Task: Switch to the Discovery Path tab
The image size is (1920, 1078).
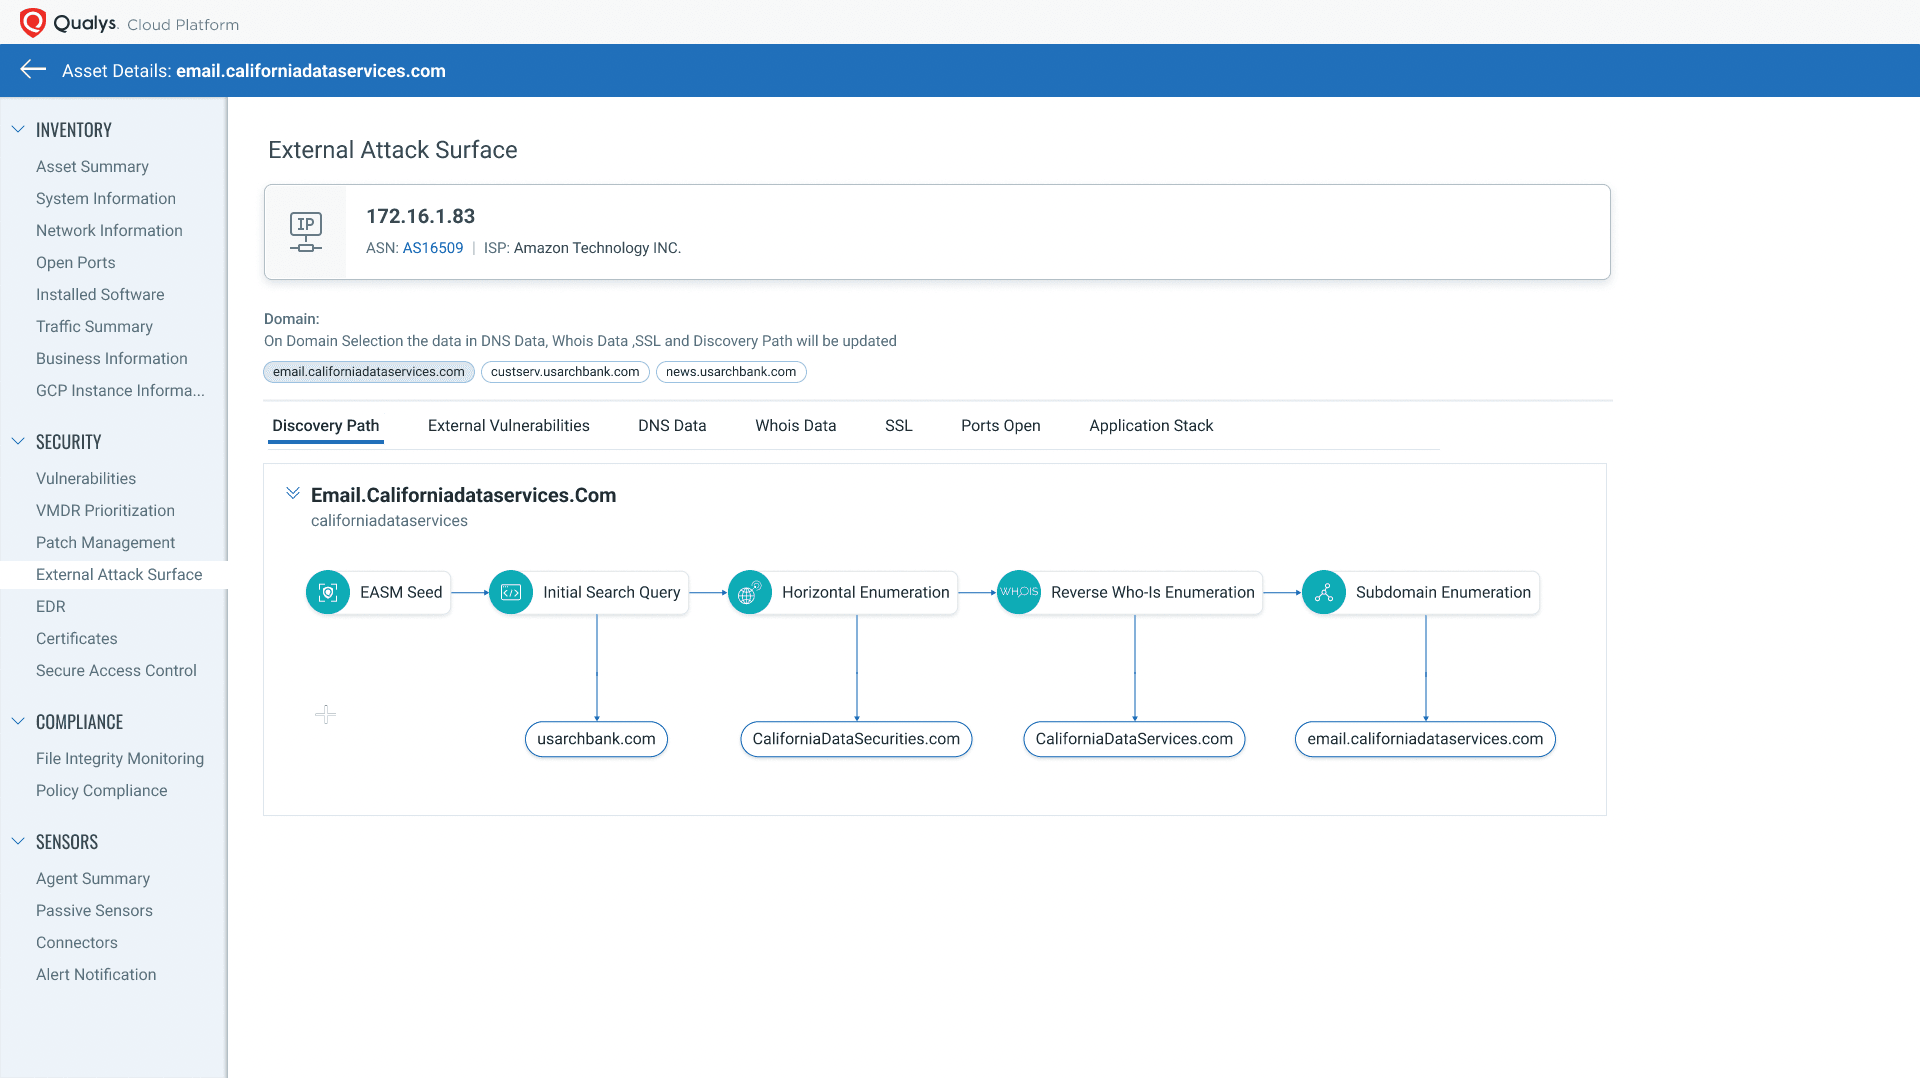Action: click(x=326, y=426)
